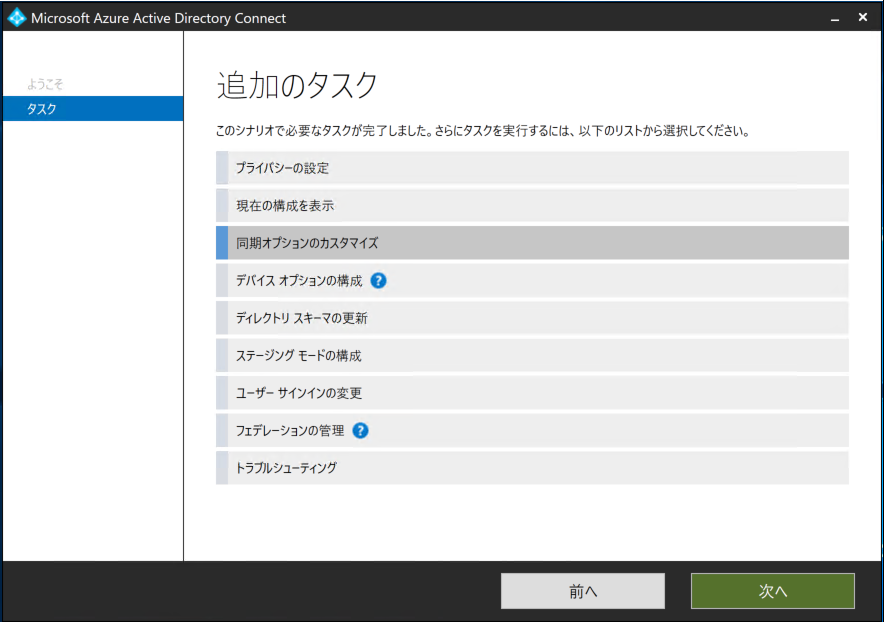
Task: Close the Azure AD Connect window
Action: pyautogui.click(x=863, y=17)
